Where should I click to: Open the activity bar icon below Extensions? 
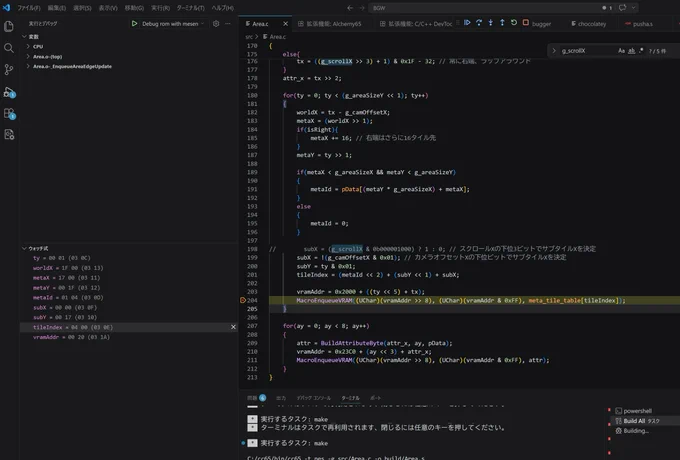[9, 134]
